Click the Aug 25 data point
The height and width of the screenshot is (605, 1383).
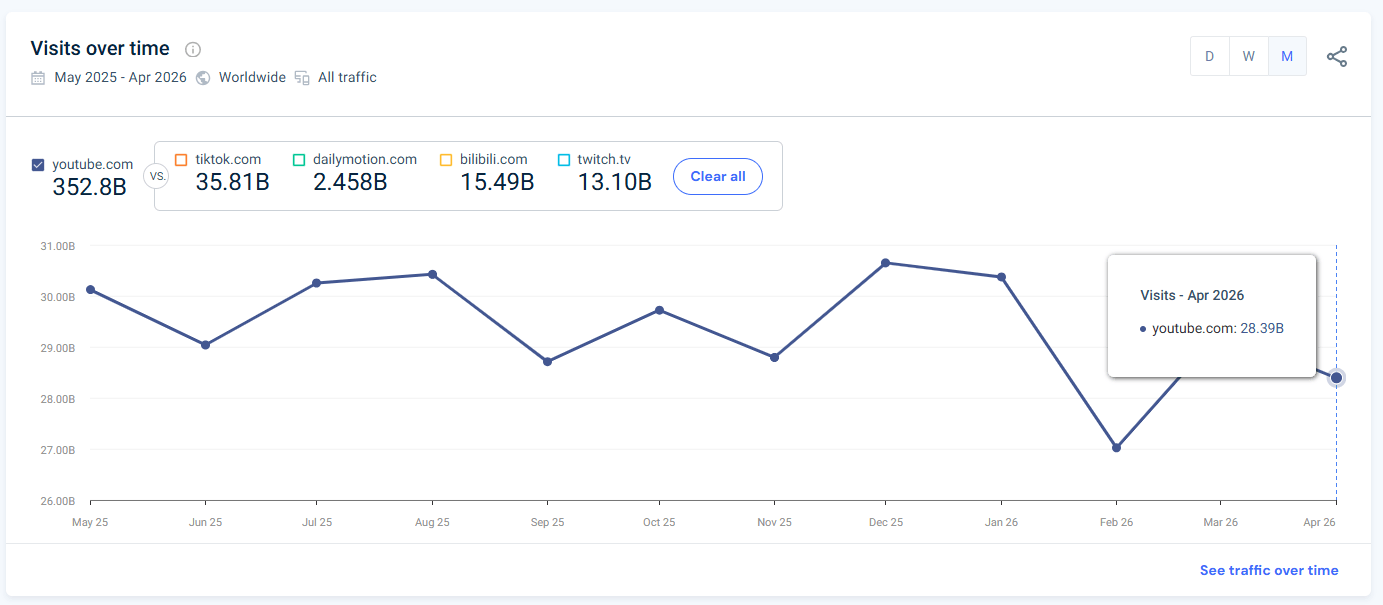click(432, 274)
